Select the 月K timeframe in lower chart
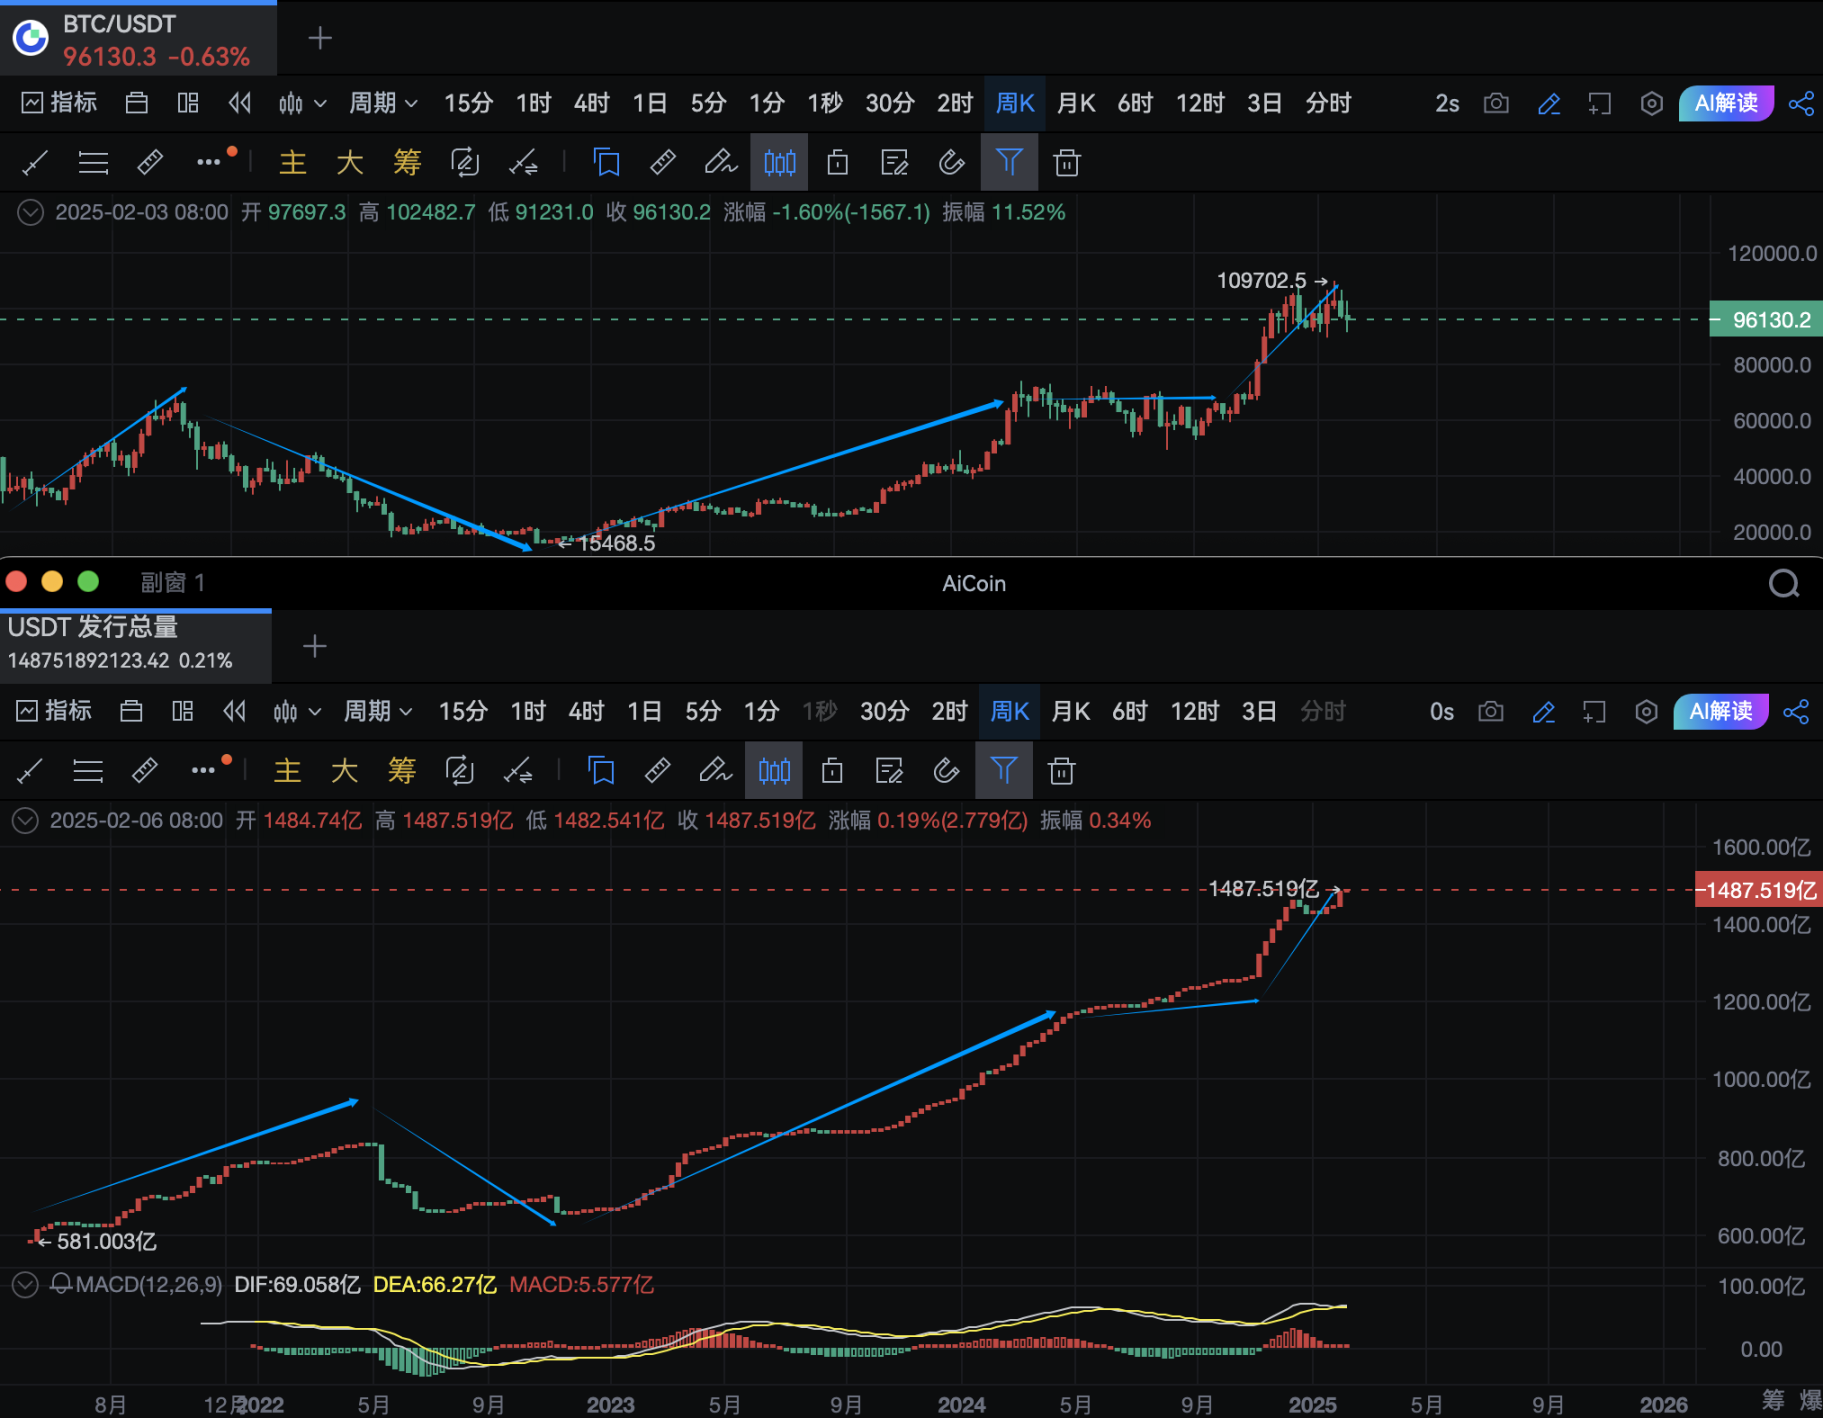Screen dimensions: 1823x1418 tap(1070, 711)
